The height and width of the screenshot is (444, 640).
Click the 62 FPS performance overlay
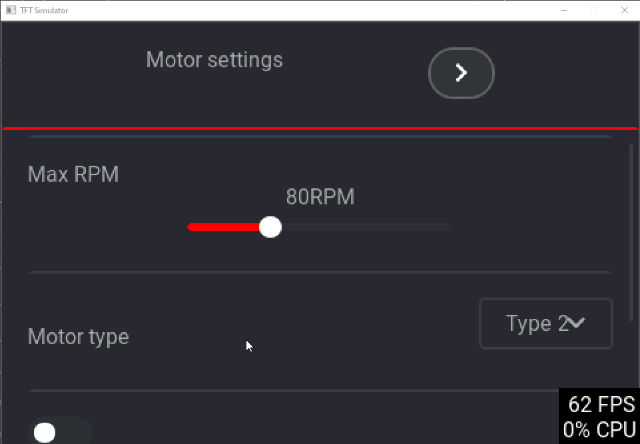click(601, 404)
